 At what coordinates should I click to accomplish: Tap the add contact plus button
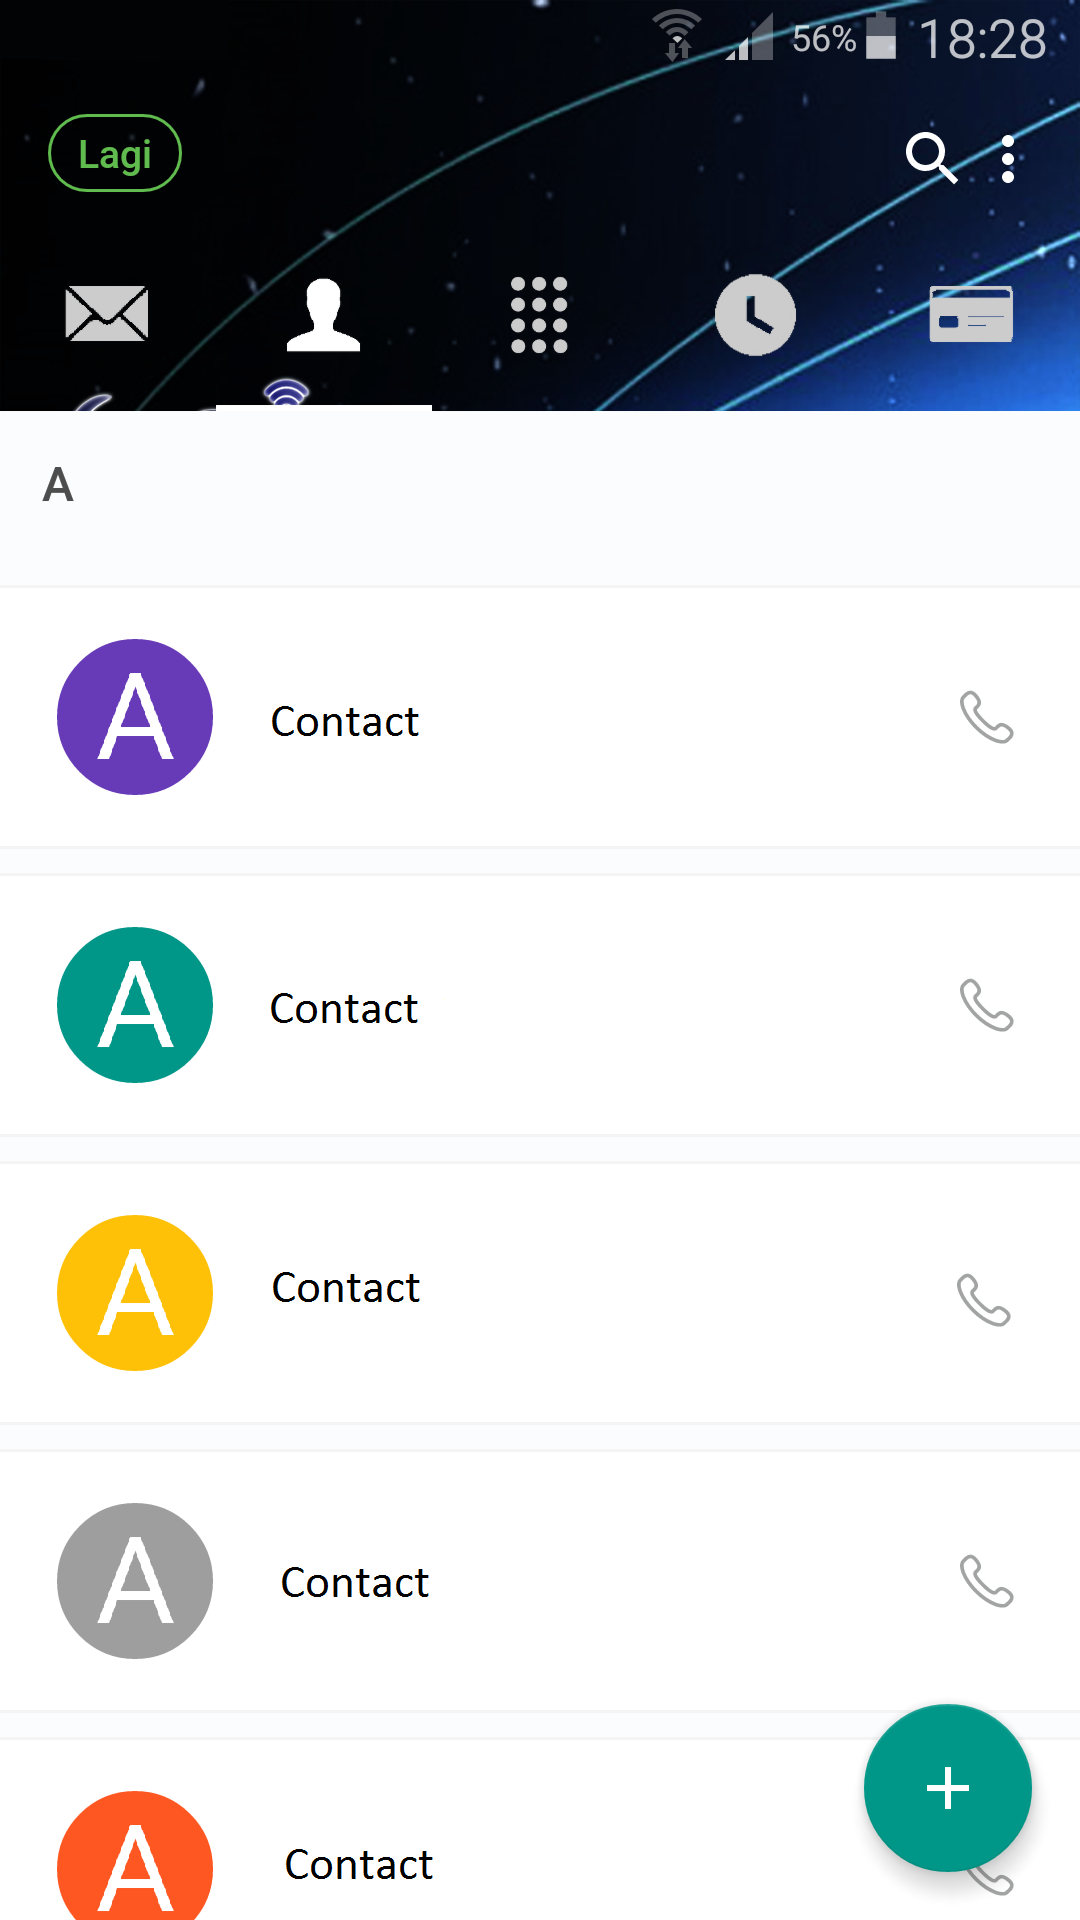947,1787
